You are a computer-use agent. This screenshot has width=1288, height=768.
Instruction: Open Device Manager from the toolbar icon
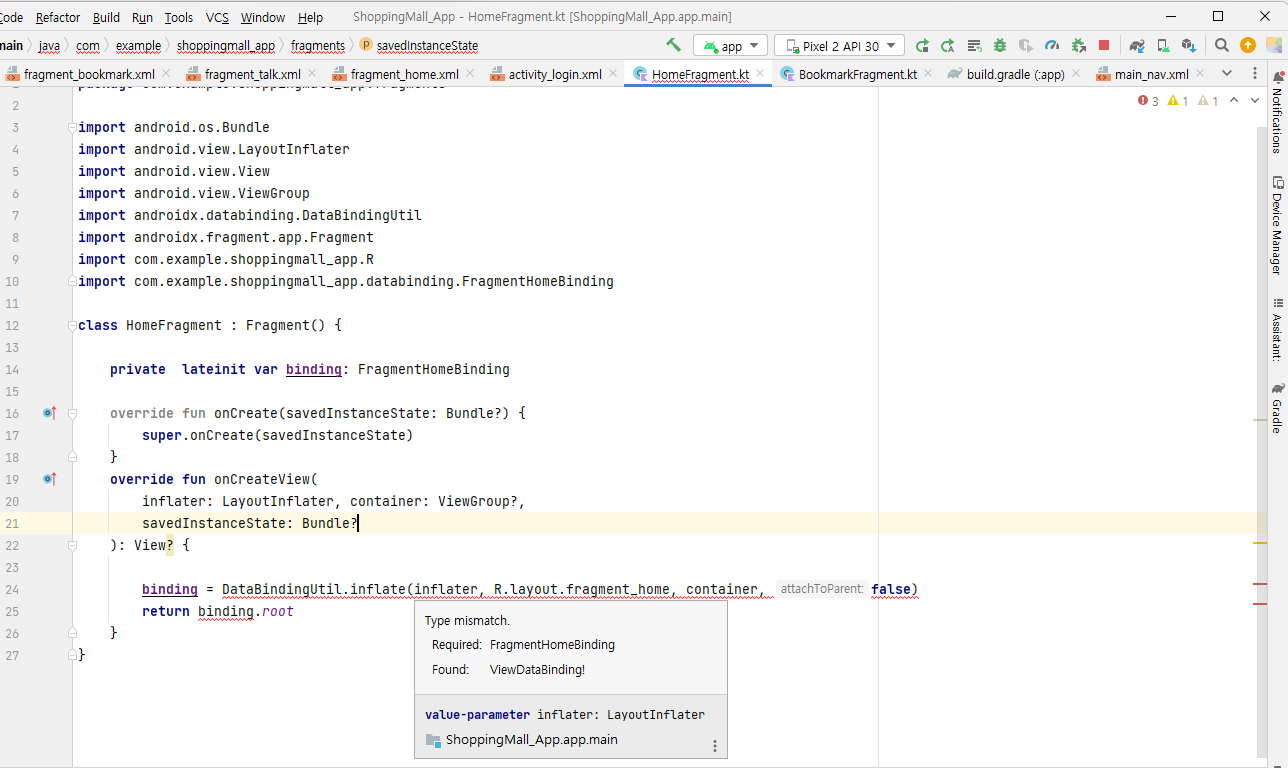[x=1163, y=45]
